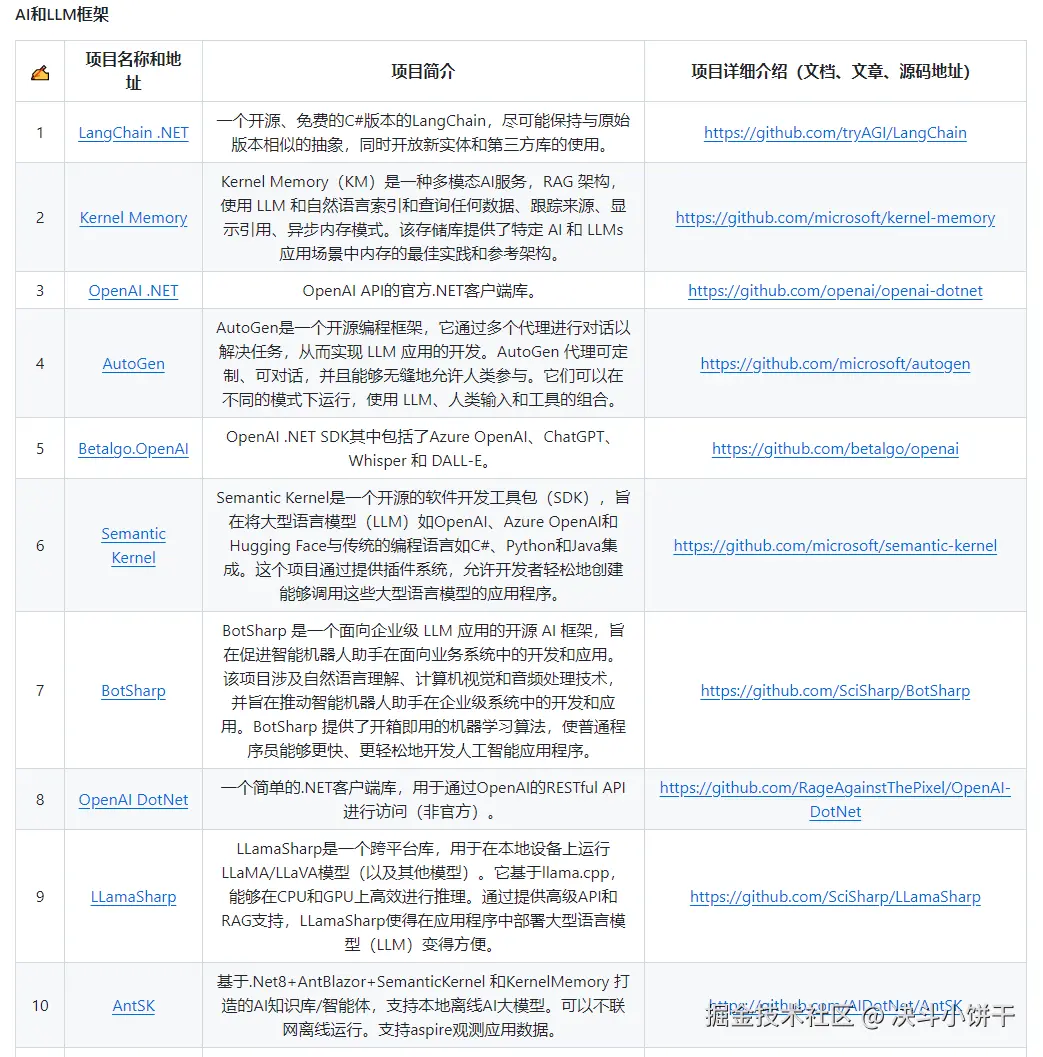Visit github.com/microsoft/kernel-memory URL
Viewport: 1043px width, 1057px height.
point(835,218)
